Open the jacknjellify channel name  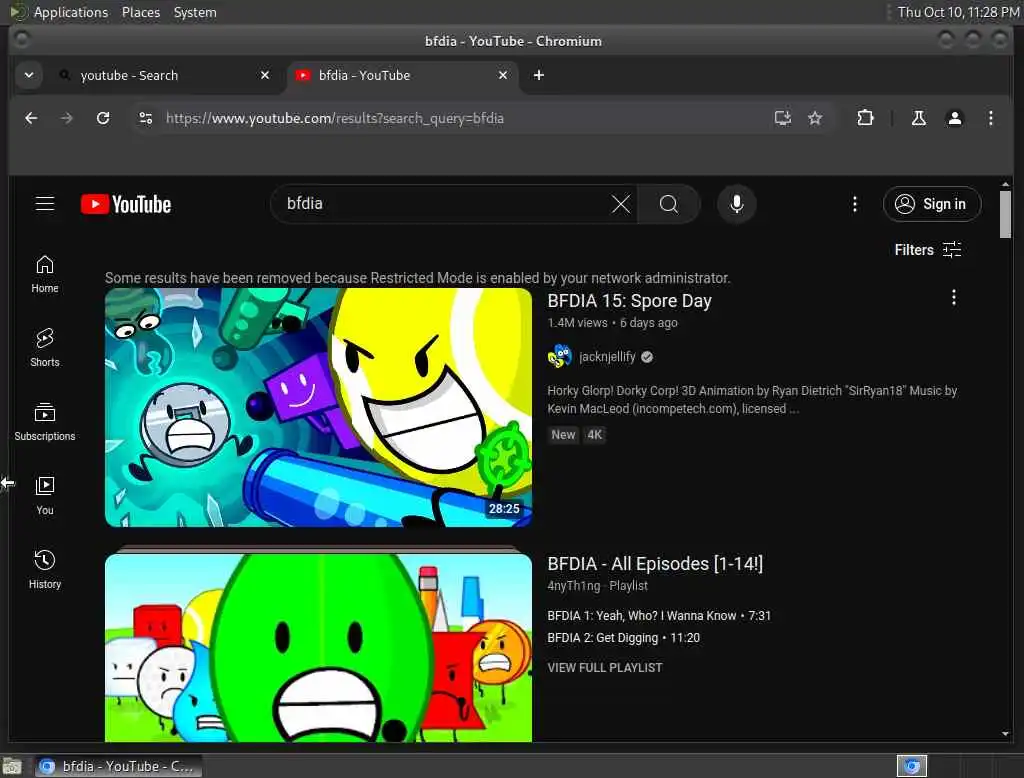coord(607,357)
